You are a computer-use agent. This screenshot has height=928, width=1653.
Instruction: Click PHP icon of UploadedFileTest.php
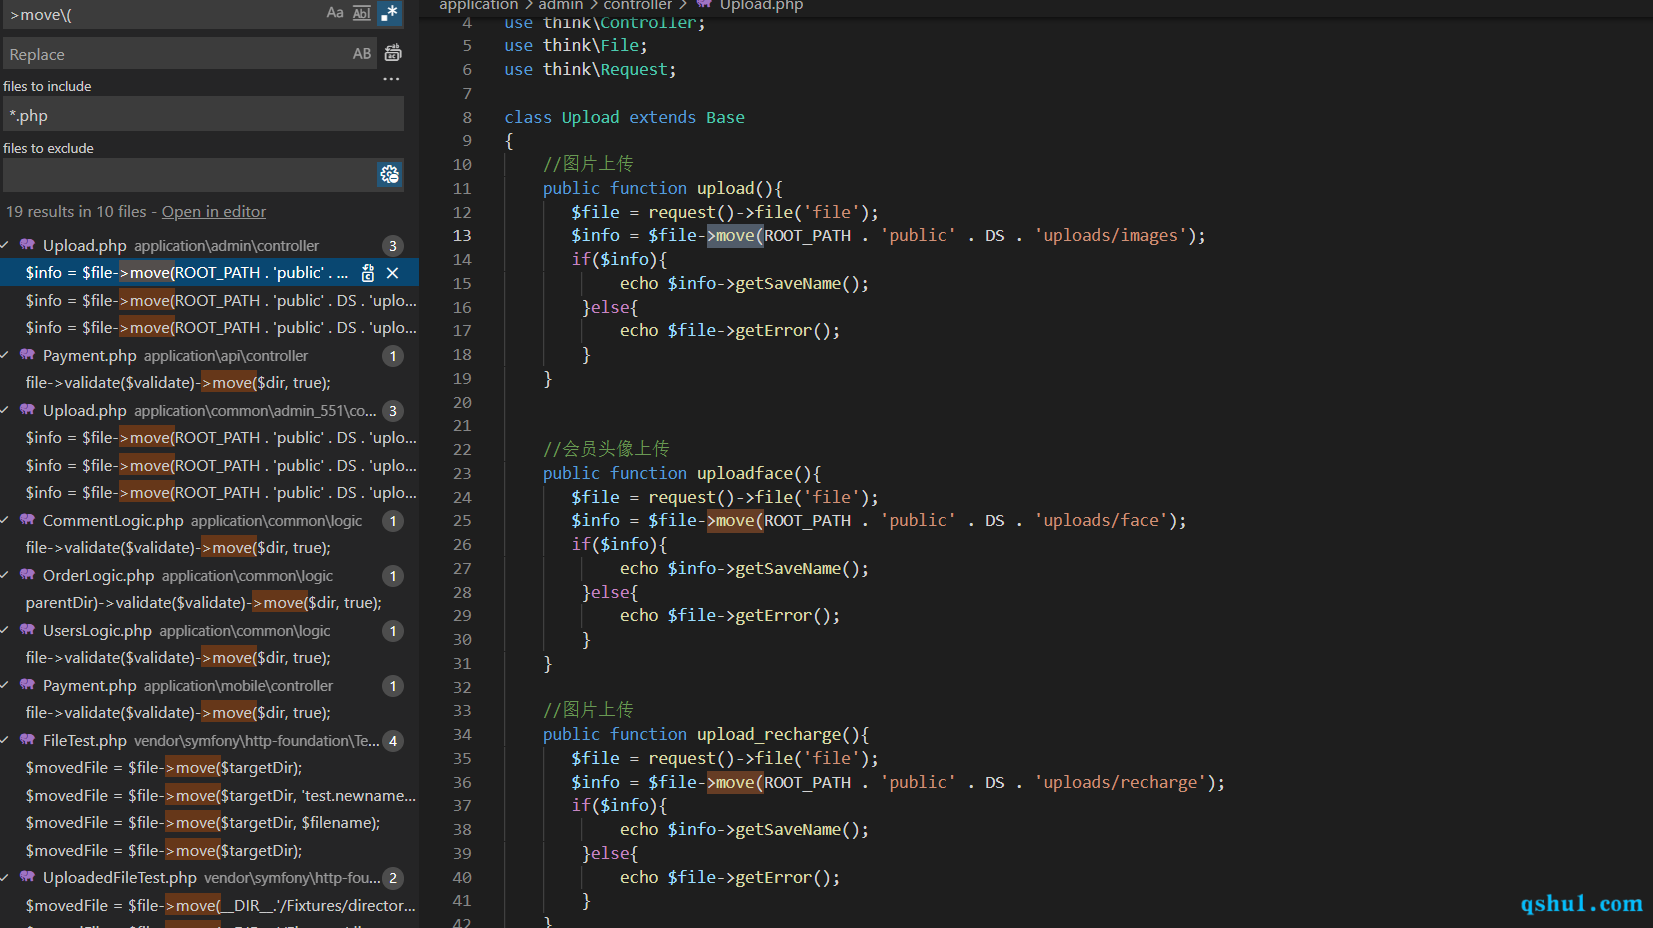click(27, 877)
